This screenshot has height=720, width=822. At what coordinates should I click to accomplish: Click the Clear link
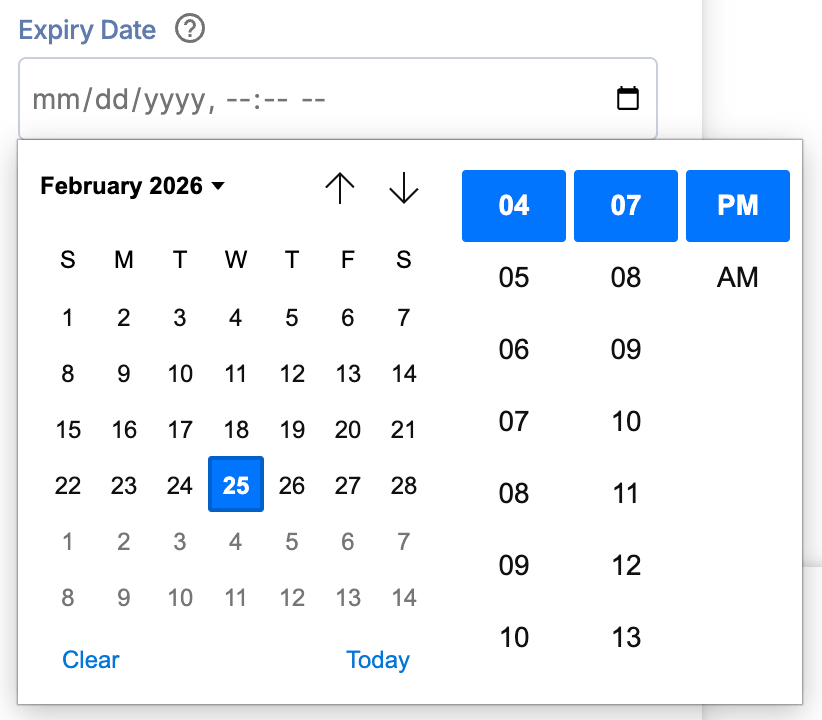[x=91, y=660]
